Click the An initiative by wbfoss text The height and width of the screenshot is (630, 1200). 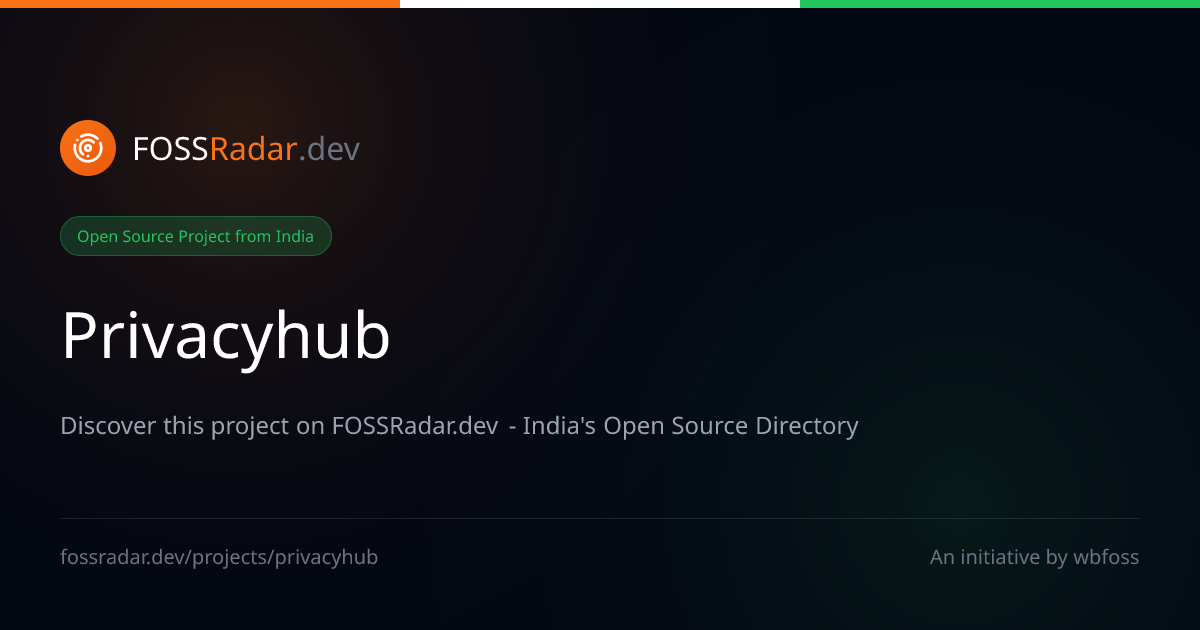pyautogui.click(x=1034, y=557)
